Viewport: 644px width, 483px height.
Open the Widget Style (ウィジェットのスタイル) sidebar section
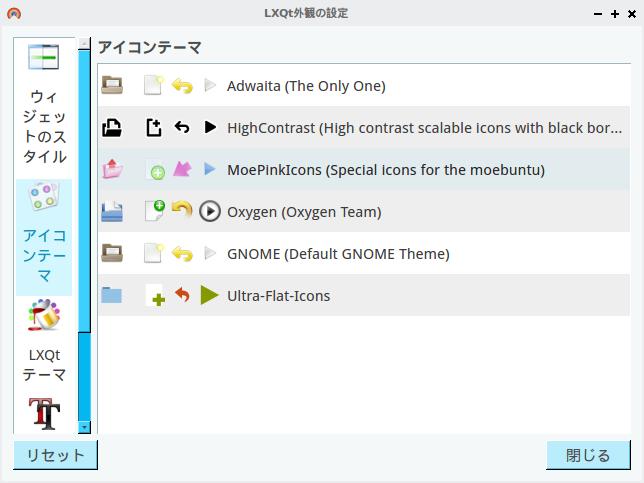(44, 105)
